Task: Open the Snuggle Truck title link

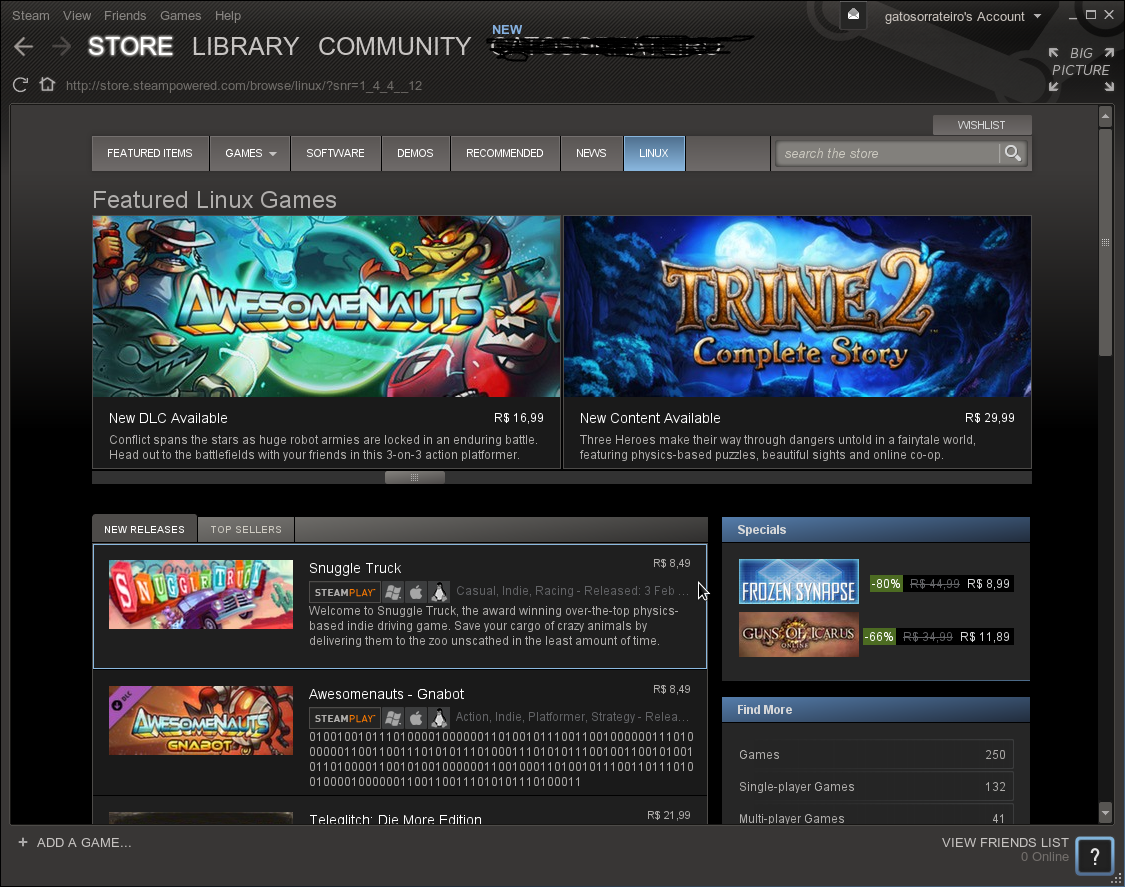Action: 355,568
